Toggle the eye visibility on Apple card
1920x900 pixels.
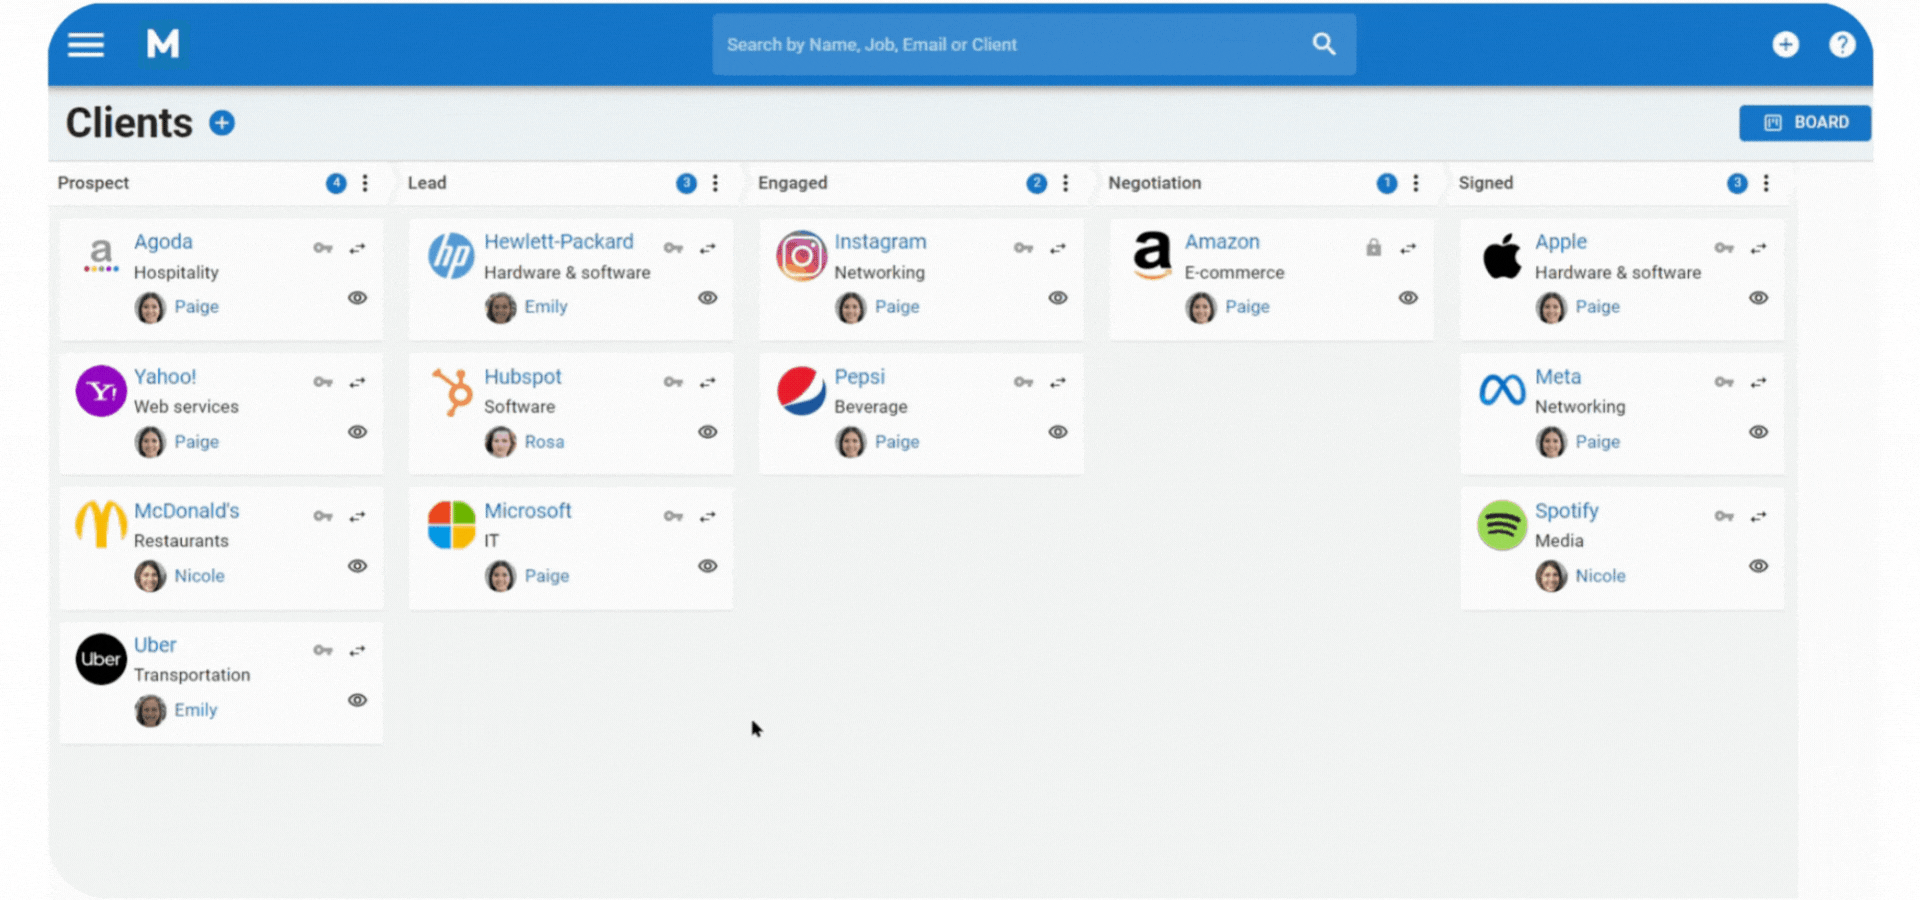(x=1759, y=298)
